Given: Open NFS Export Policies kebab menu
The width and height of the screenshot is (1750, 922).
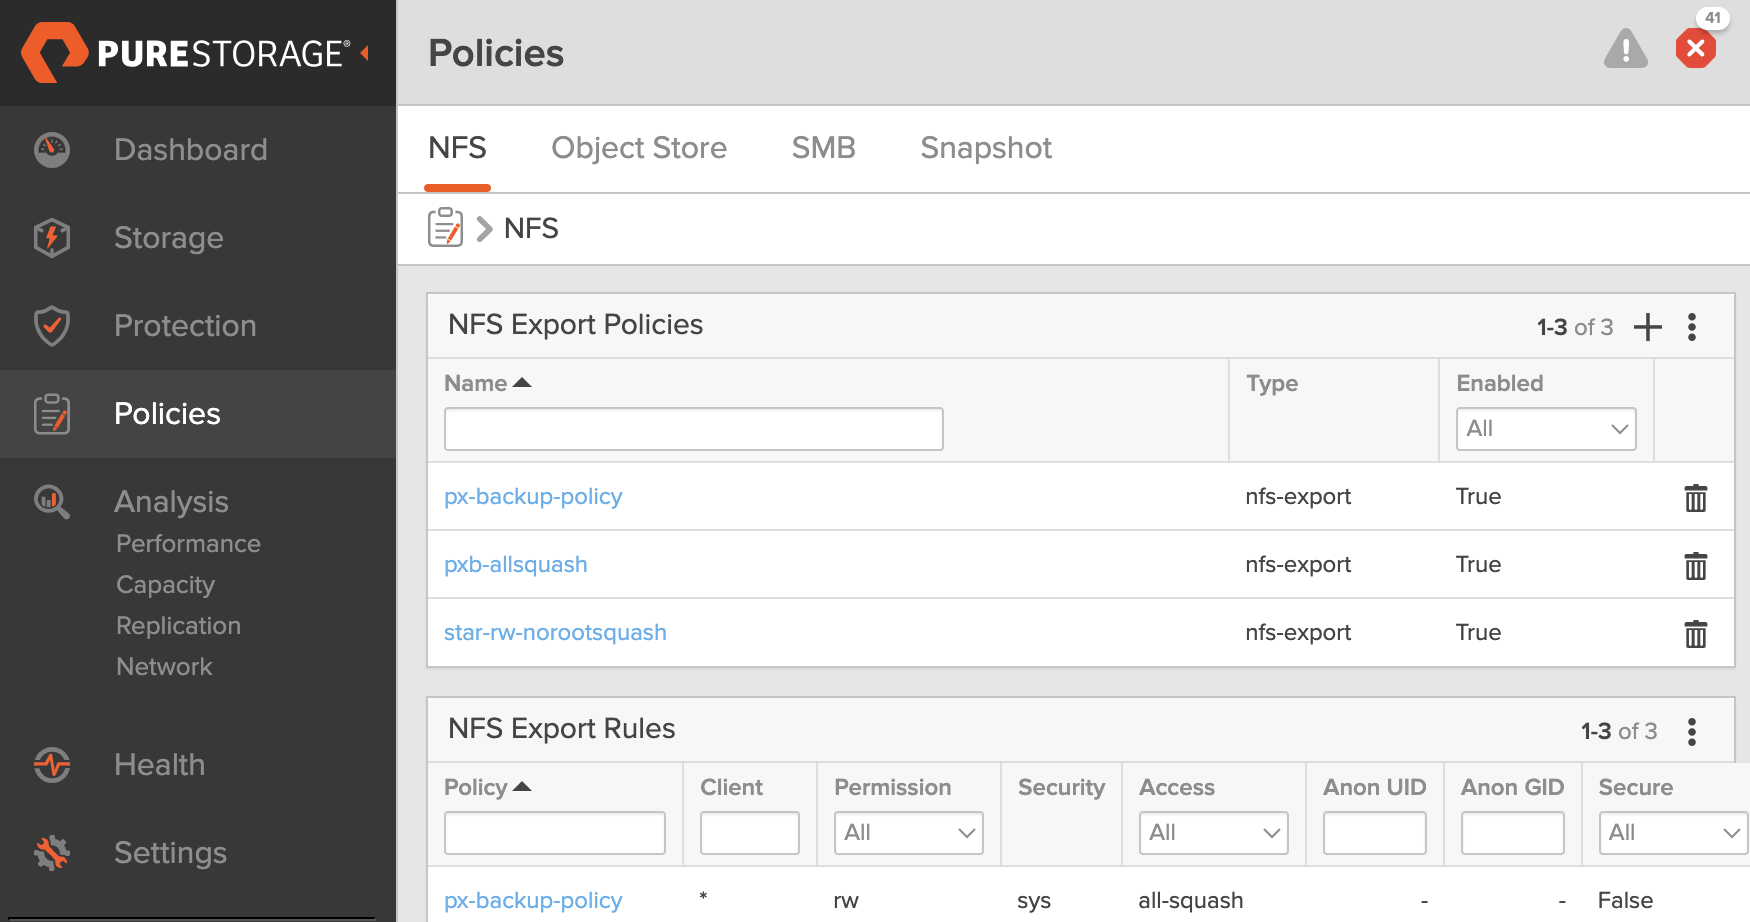Looking at the screenshot, I should click(1692, 327).
